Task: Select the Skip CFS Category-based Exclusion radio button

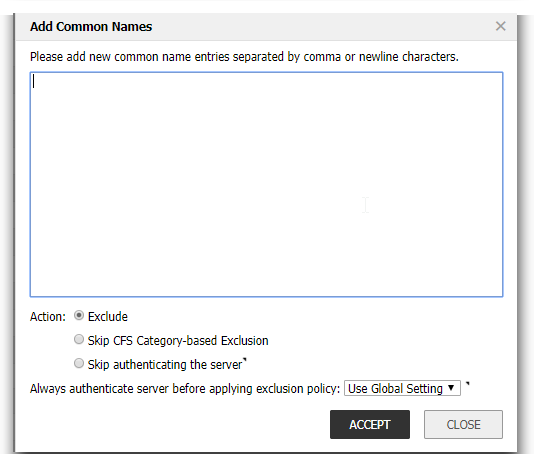Action: point(79,340)
